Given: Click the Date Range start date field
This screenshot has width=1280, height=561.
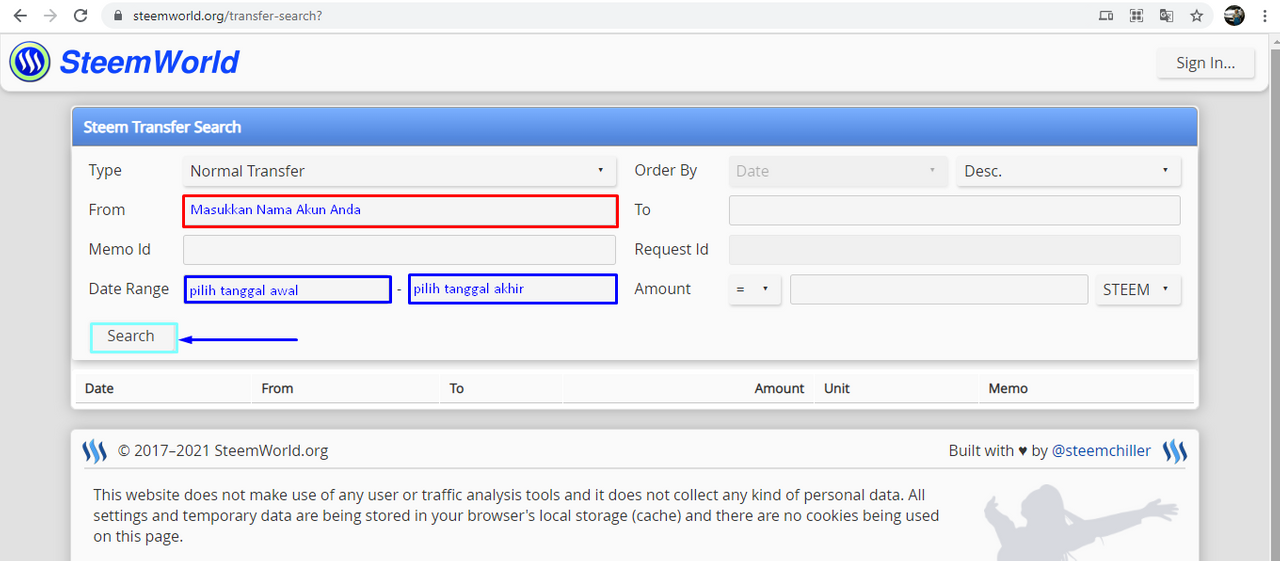Looking at the screenshot, I should (288, 290).
